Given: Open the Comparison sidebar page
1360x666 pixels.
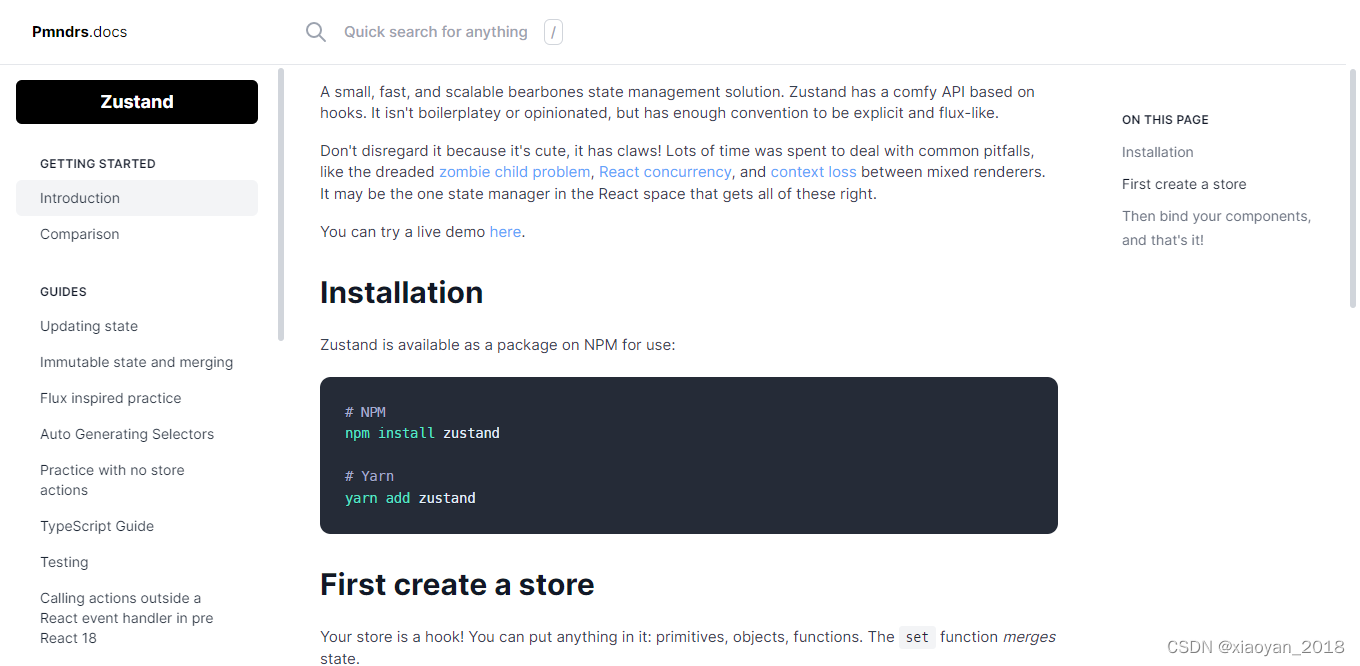Looking at the screenshot, I should click(x=80, y=234).
